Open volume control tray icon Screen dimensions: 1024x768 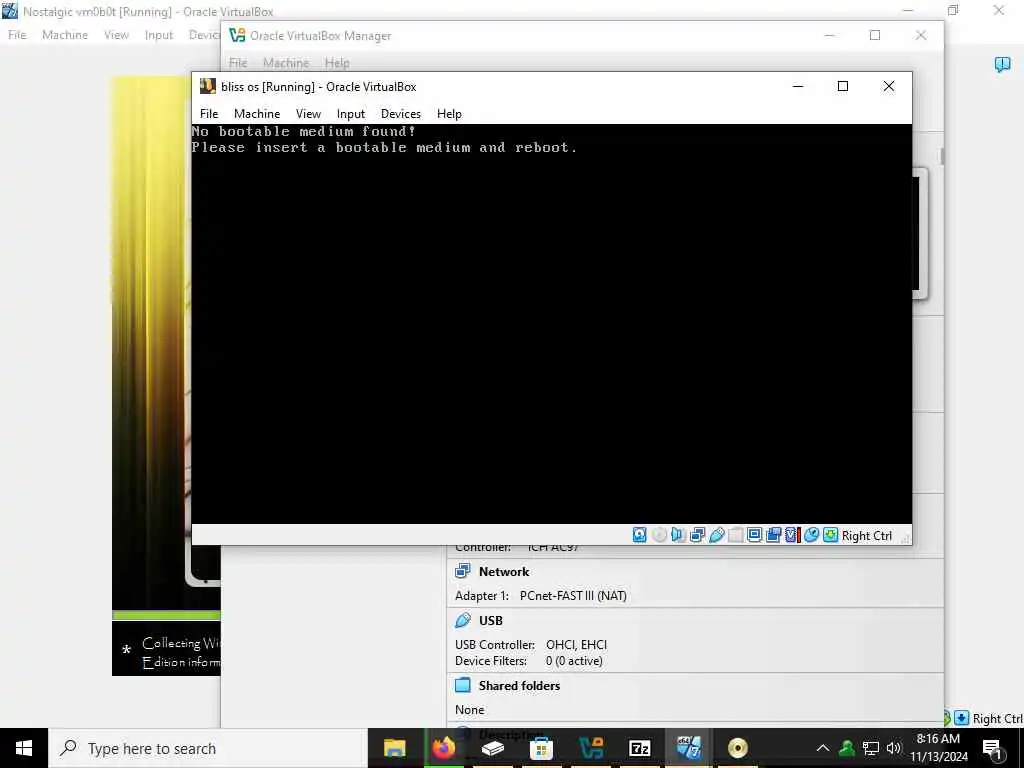tap(893, 748)
